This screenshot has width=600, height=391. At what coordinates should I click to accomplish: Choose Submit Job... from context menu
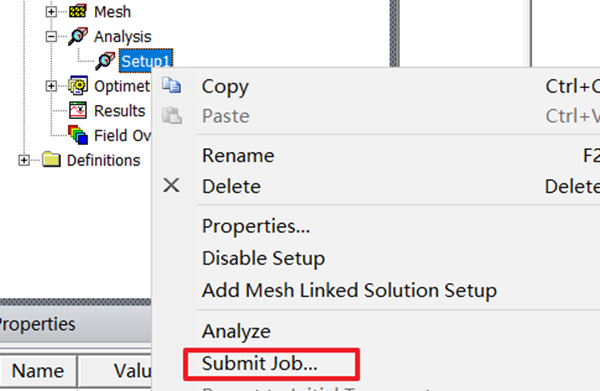[x=272, y=364]
